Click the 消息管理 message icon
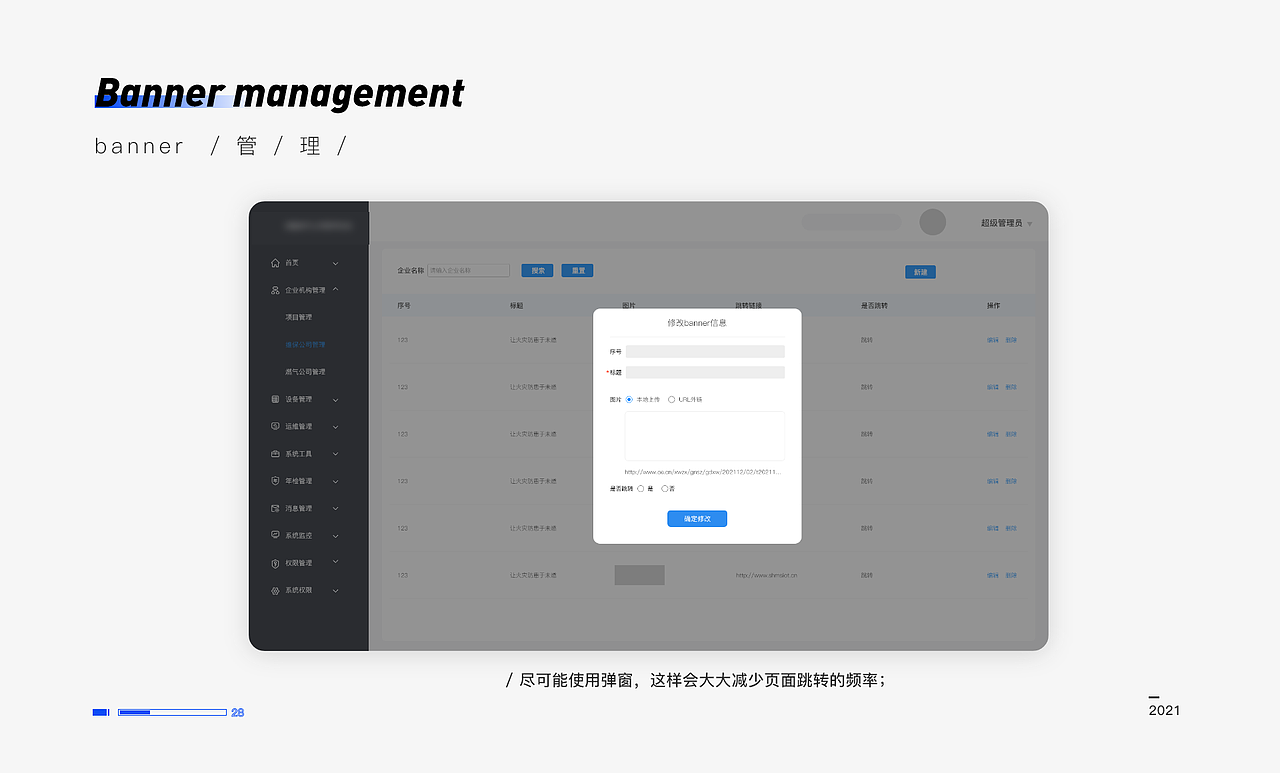 [275, 508]
